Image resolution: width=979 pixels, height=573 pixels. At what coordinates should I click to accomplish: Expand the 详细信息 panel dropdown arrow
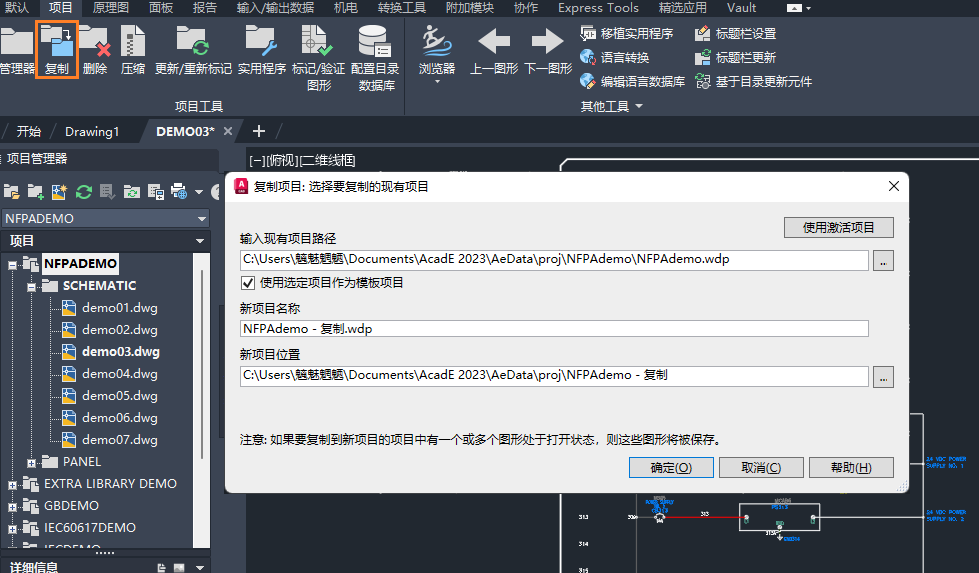[x=200, y=567]
